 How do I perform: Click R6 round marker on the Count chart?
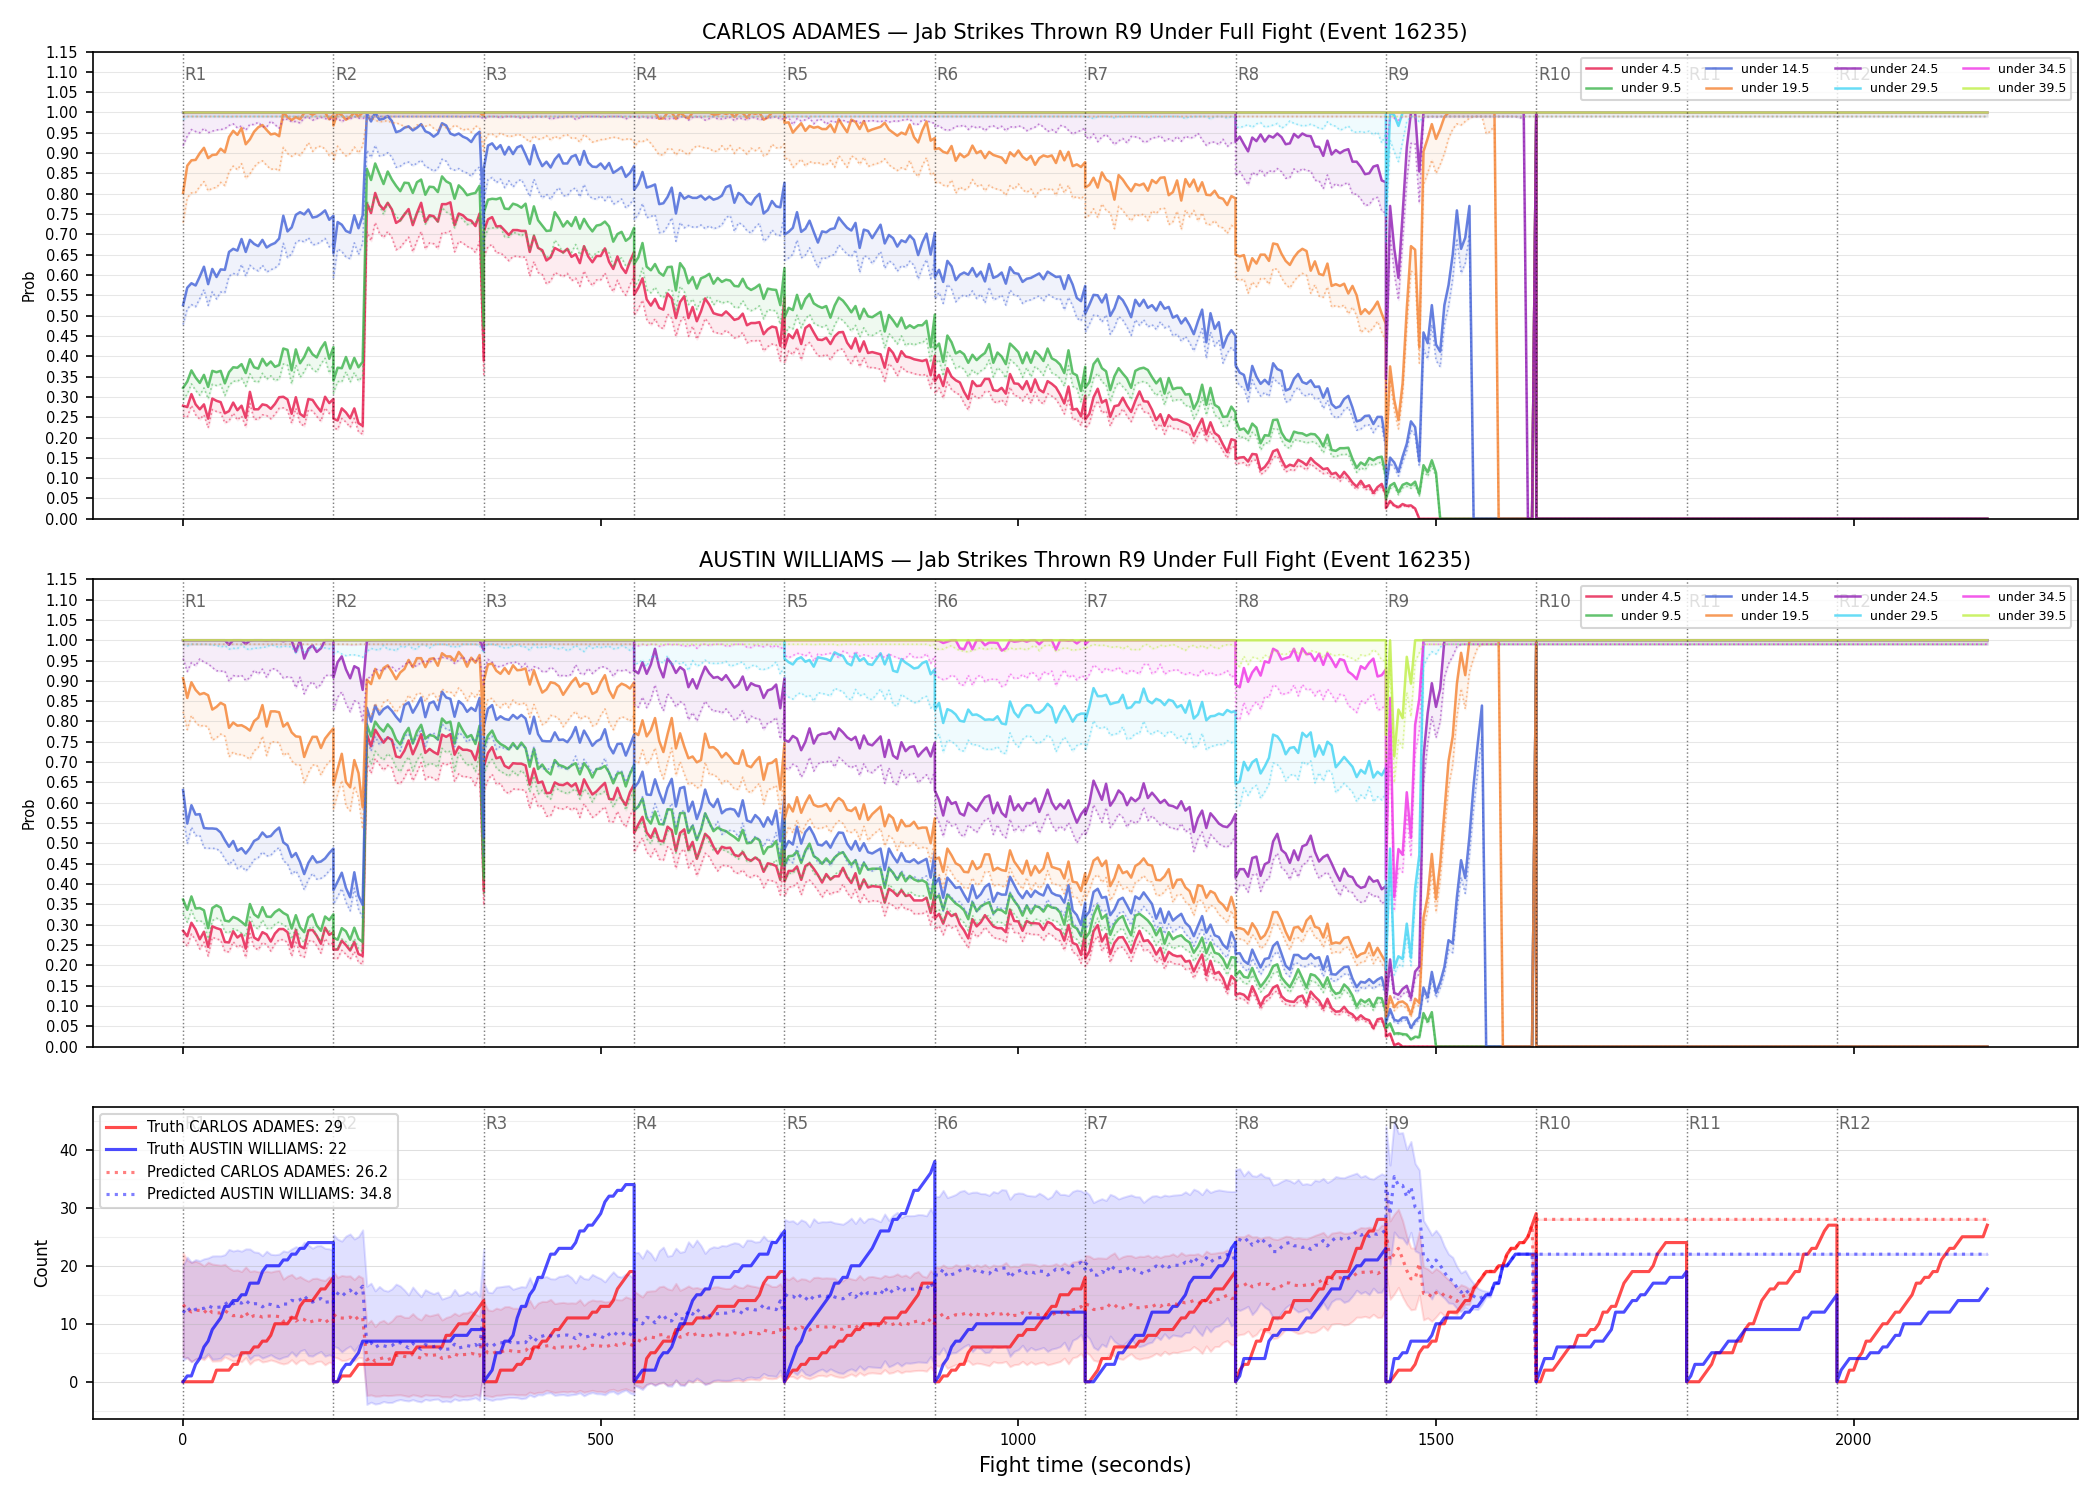(x=947, y=1123)
